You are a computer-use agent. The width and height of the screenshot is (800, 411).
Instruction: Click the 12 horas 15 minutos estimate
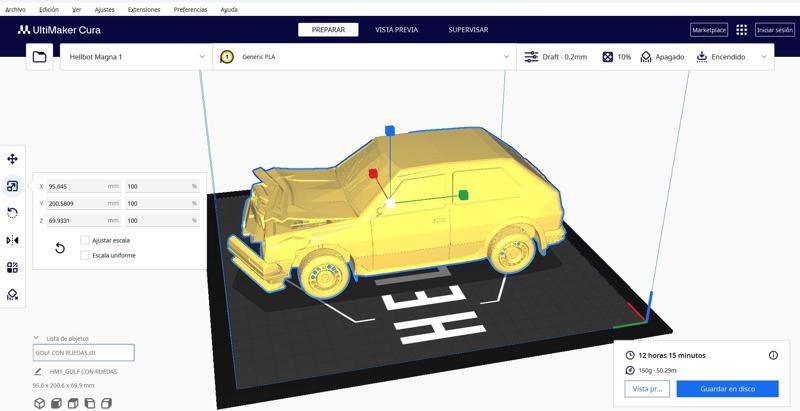(x=672, y=355)
